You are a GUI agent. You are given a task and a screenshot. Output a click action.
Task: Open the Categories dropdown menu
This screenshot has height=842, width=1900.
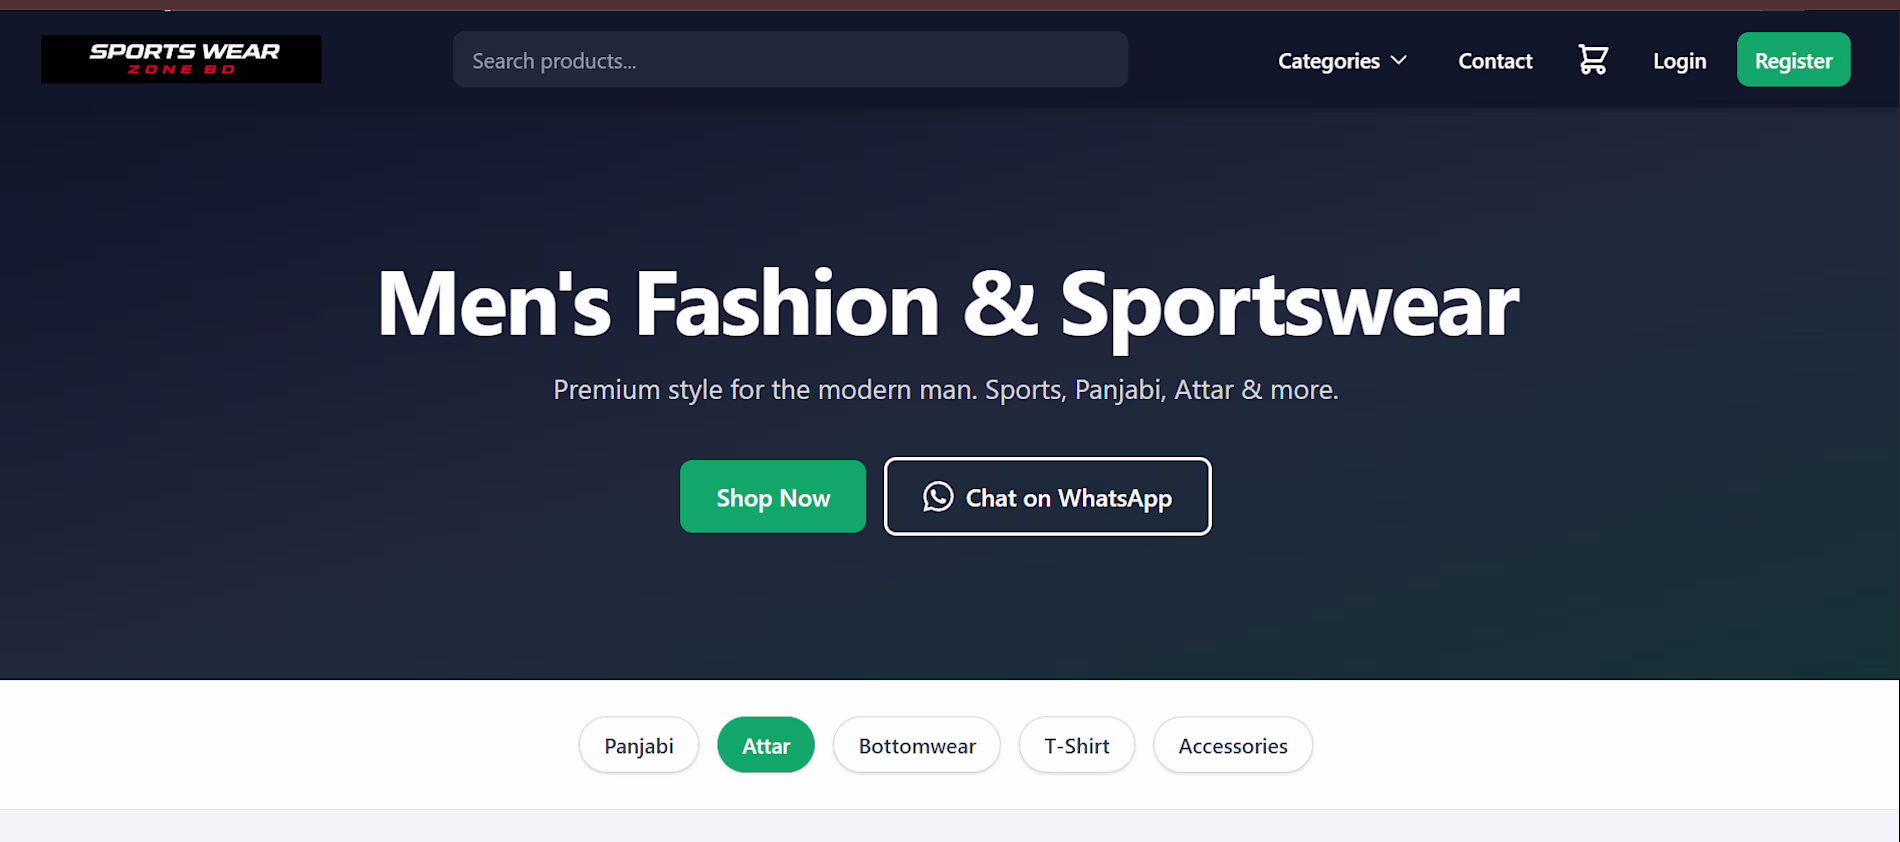click(1329, 61)
